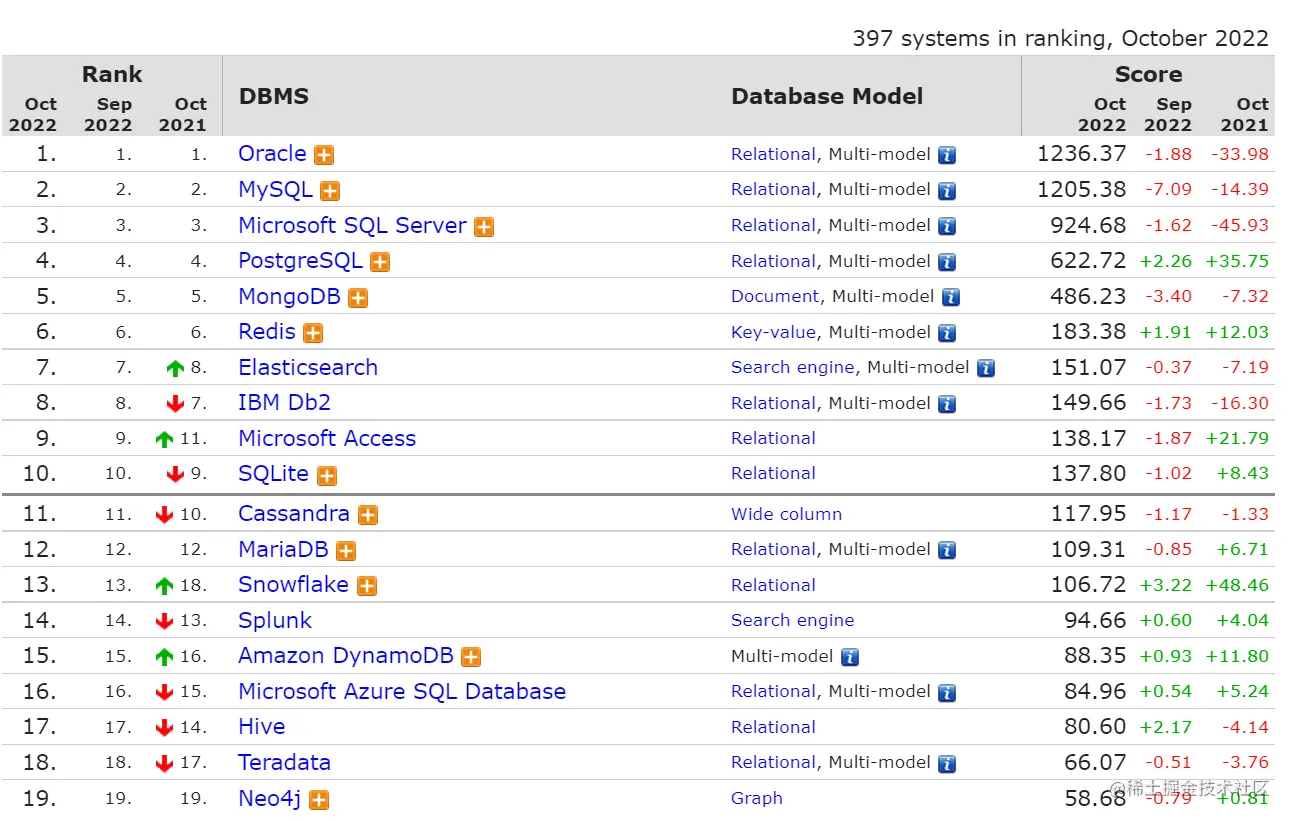Click the info icon in the MongoDB row
The width and height of the screenshot is (1292, 821).
[951, 298]
